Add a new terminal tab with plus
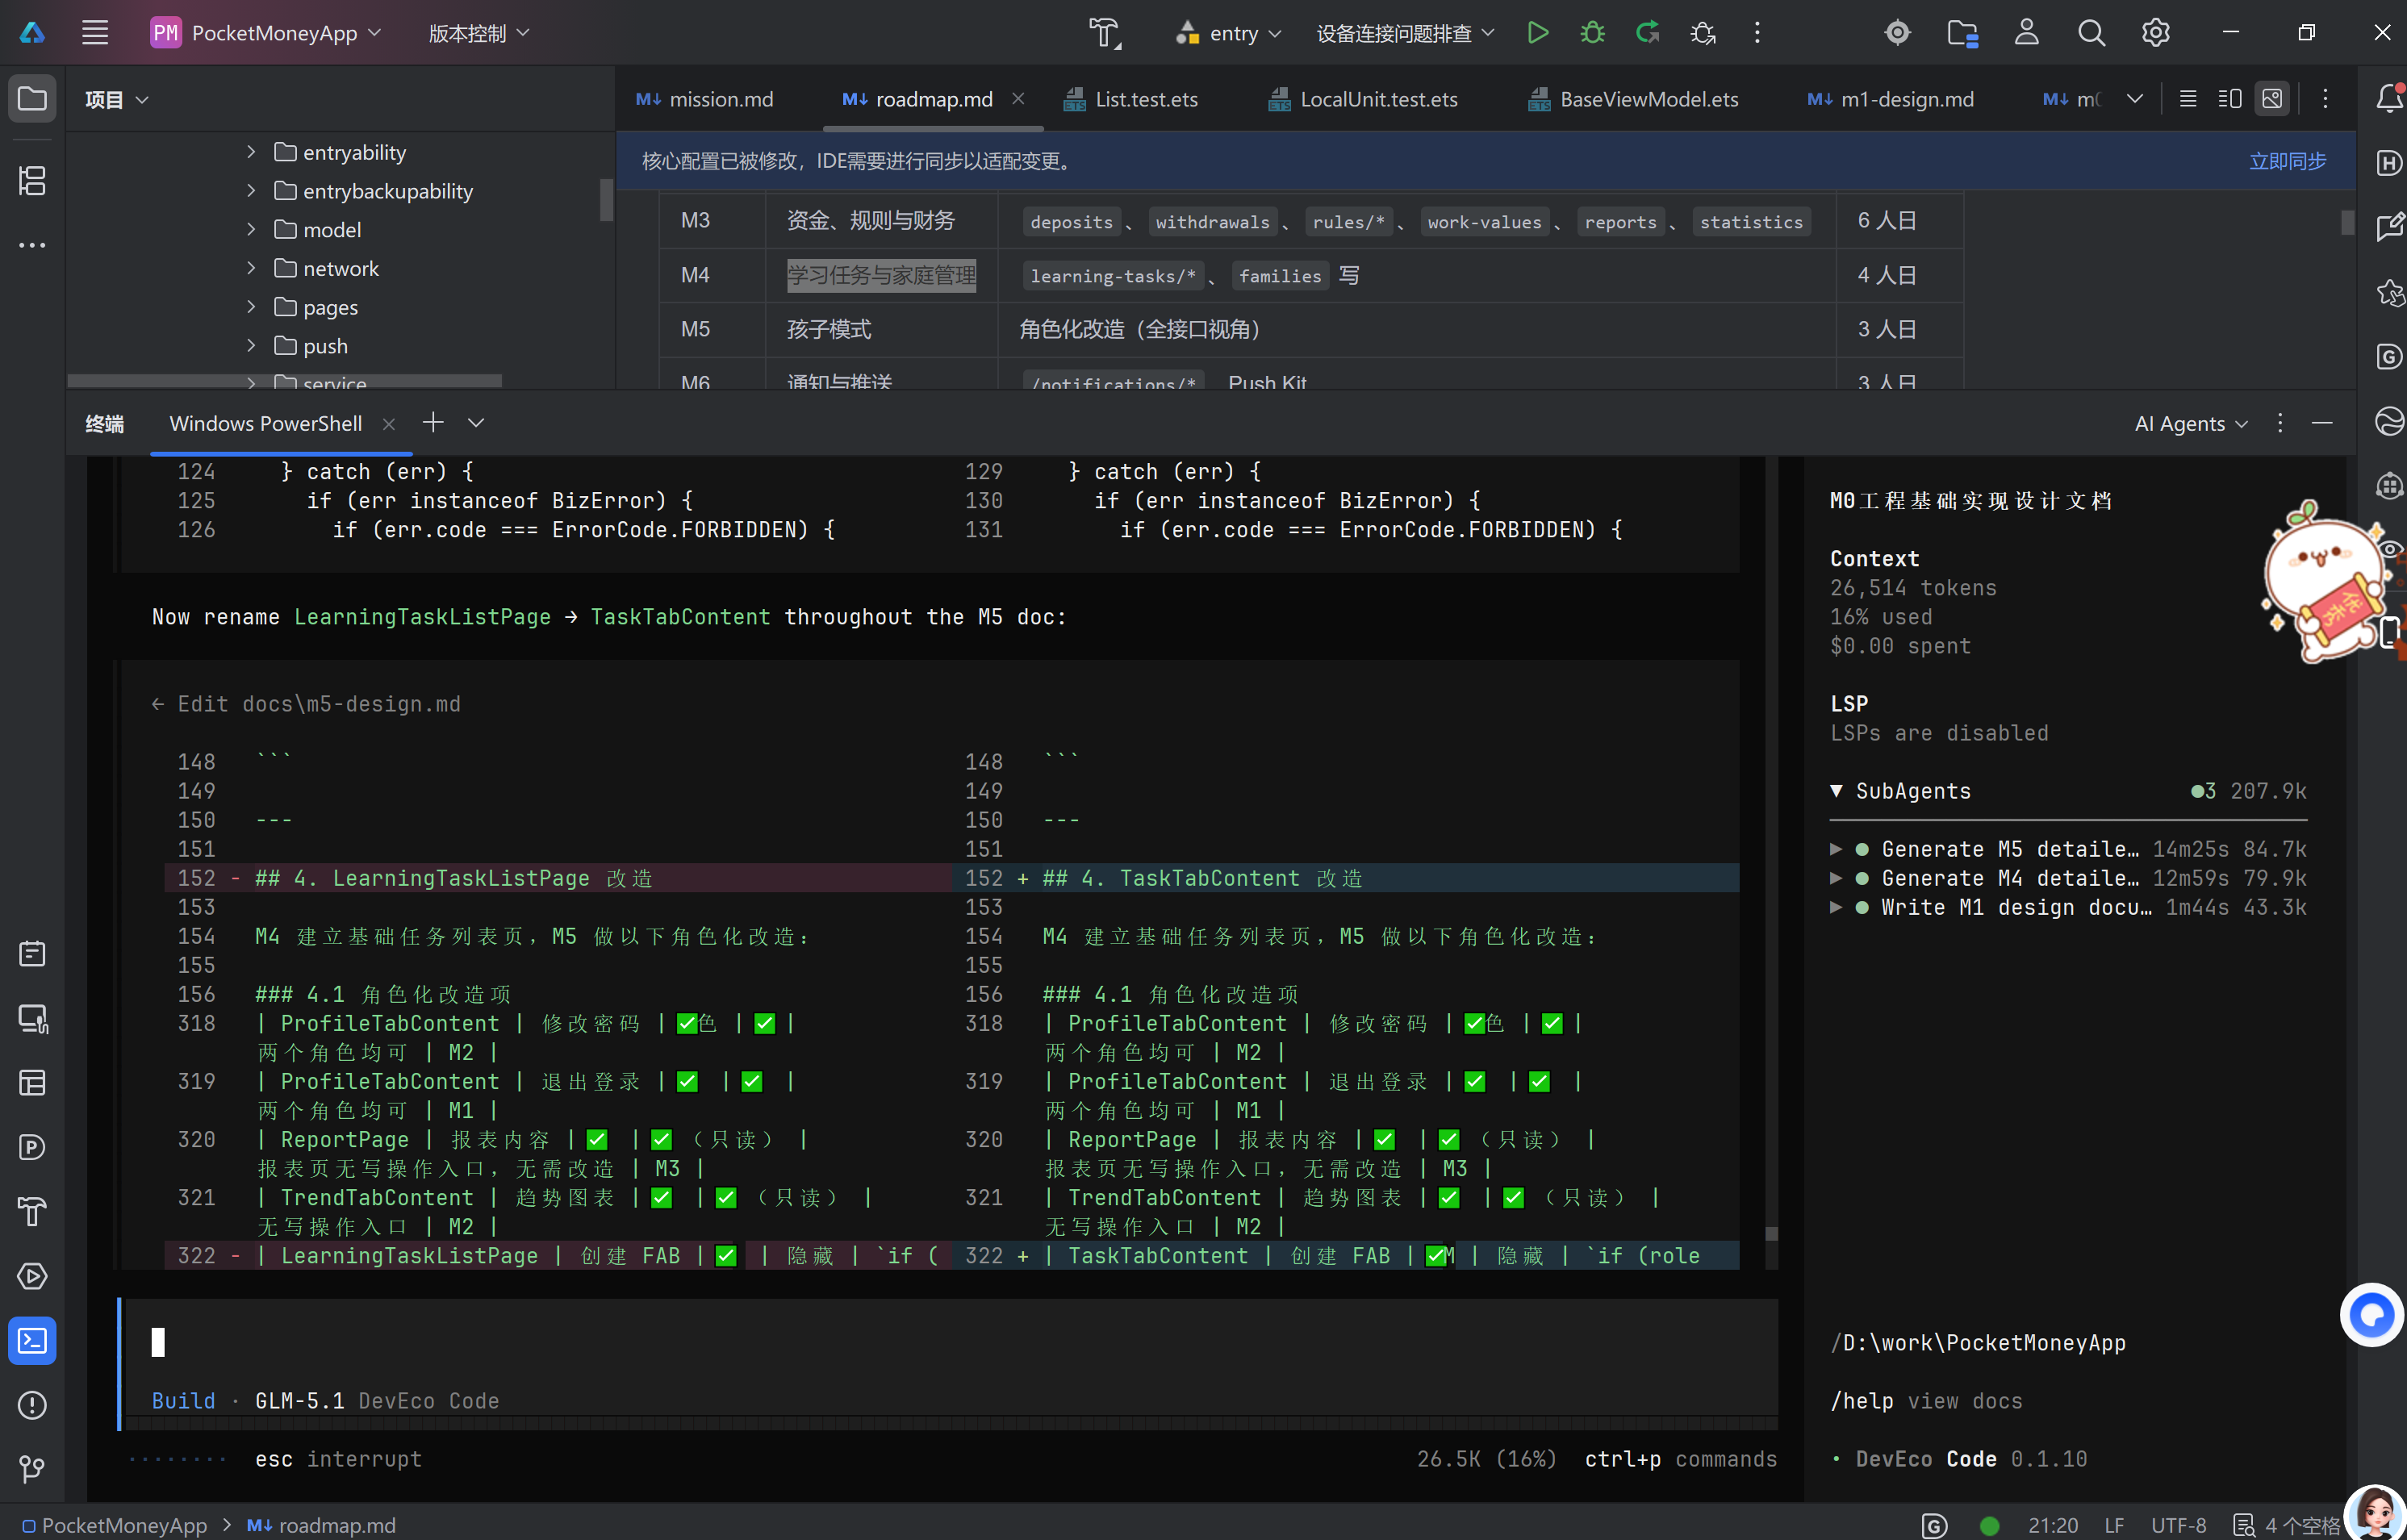The width and height of the screenshot is (2407, 1540). point(433,423)
